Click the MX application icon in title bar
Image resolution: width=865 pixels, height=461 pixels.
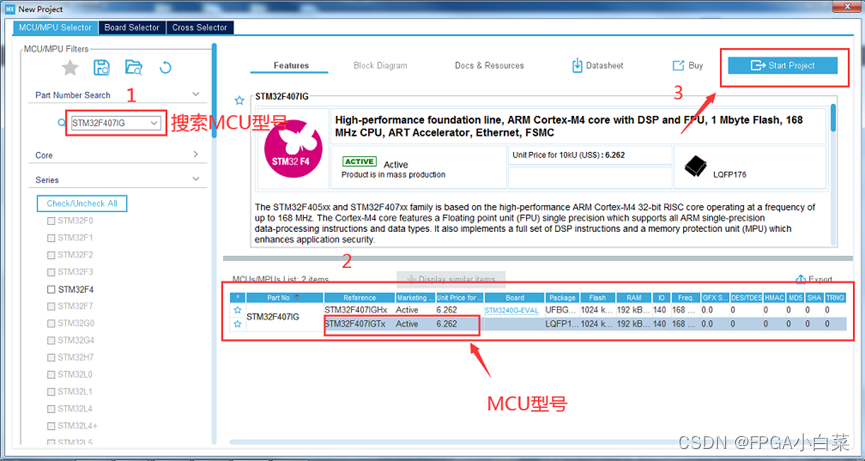9,9
